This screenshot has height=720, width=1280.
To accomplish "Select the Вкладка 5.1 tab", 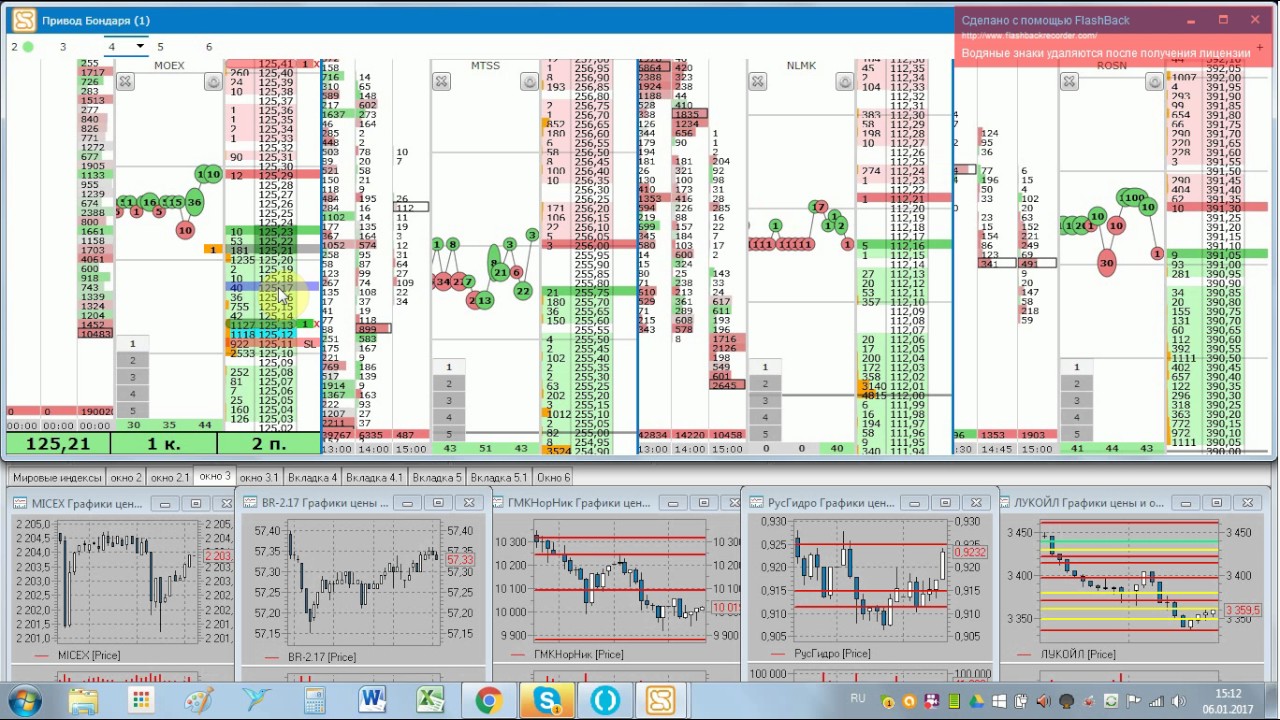I will click(500, 478).
